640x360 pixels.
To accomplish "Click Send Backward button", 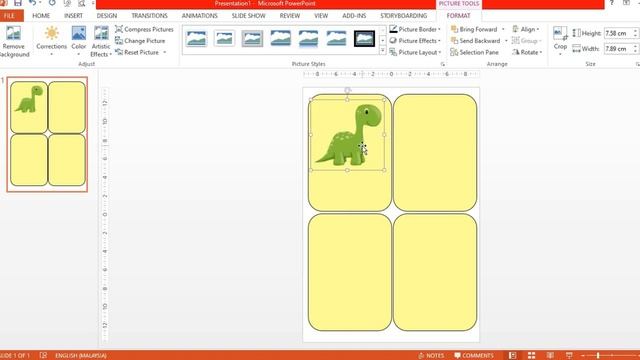I will [476, 41].
